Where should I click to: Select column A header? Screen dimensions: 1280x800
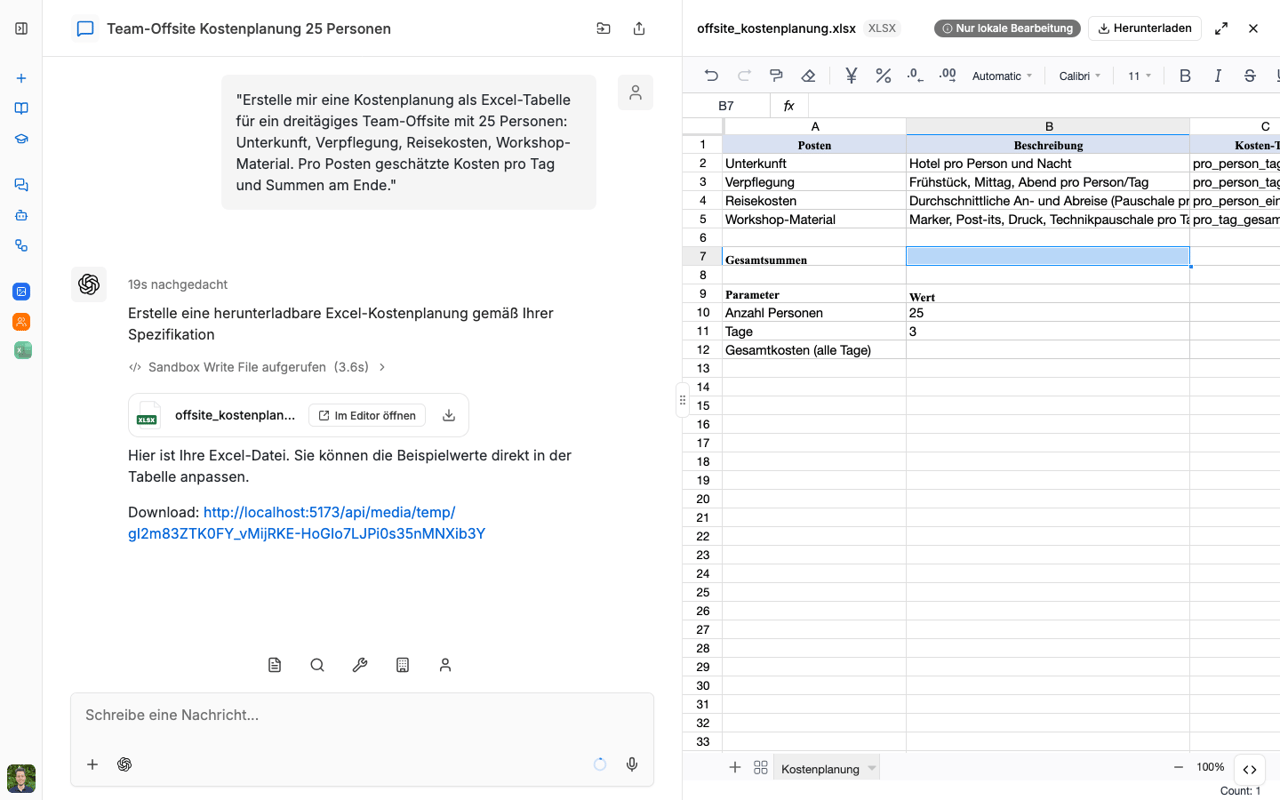815,126
